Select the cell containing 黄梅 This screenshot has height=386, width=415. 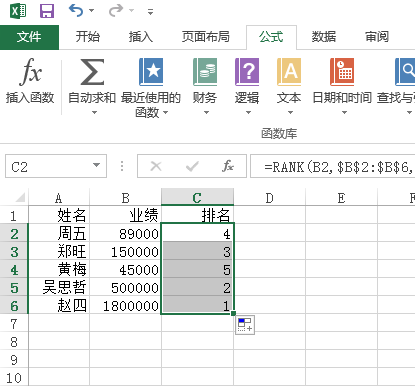(x=59, y=269)
